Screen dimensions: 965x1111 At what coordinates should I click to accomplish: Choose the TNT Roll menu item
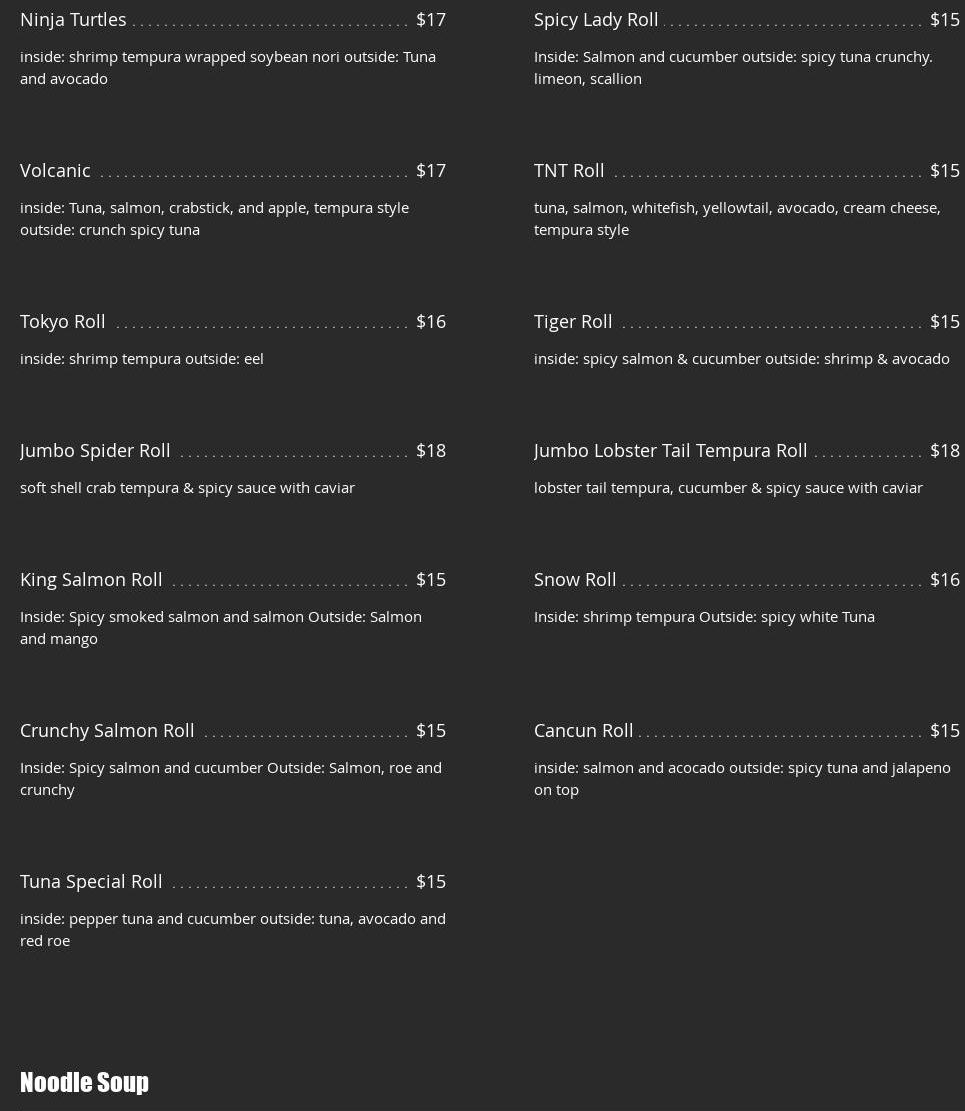[x=569, y=171]
